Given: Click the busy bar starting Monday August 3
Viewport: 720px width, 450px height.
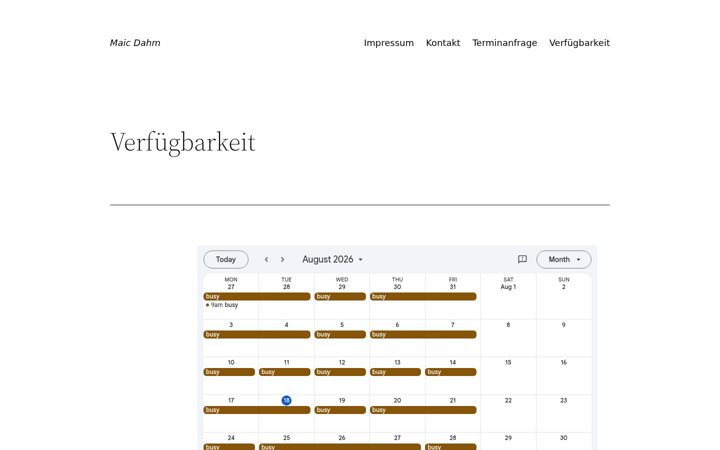Looking at the screenshot, I should (257, 334).
